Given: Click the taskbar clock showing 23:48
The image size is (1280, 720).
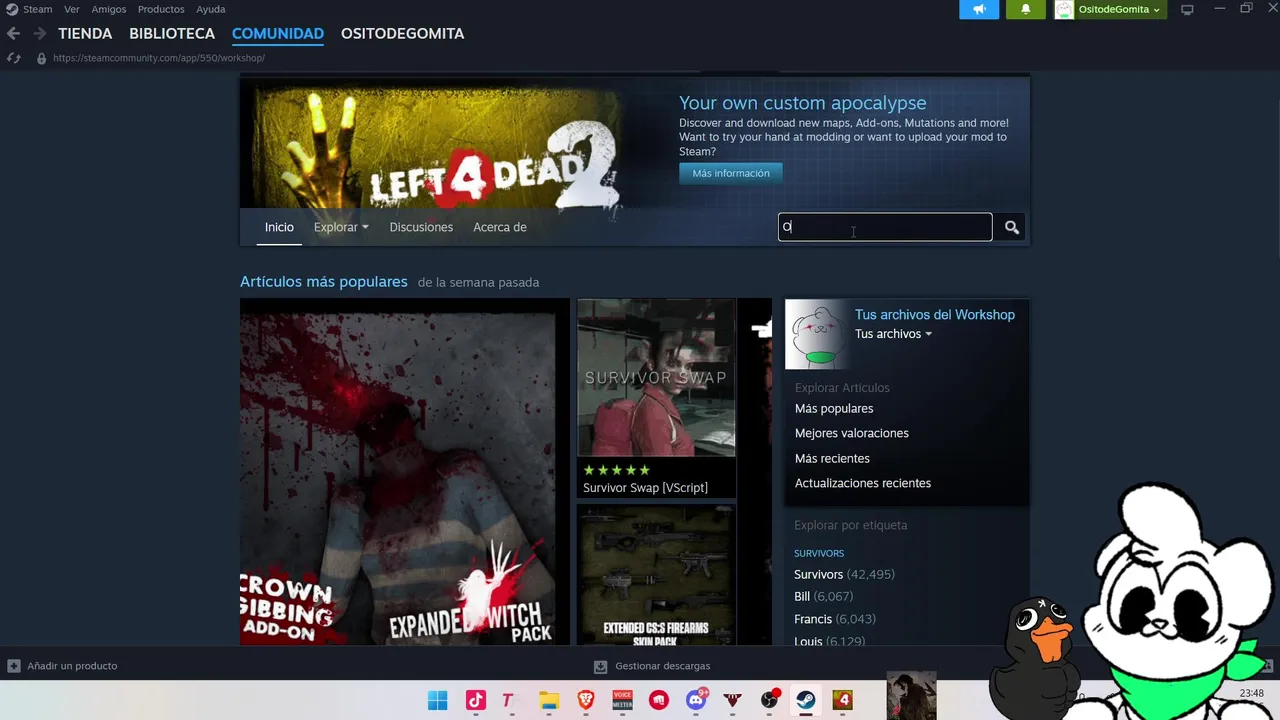Looking at the screenshot, I should pos(1252,693).
